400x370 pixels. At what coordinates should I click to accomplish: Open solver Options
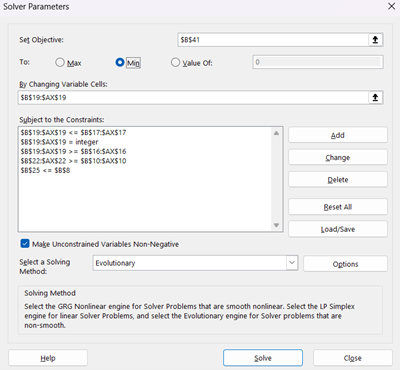(345, 264)
